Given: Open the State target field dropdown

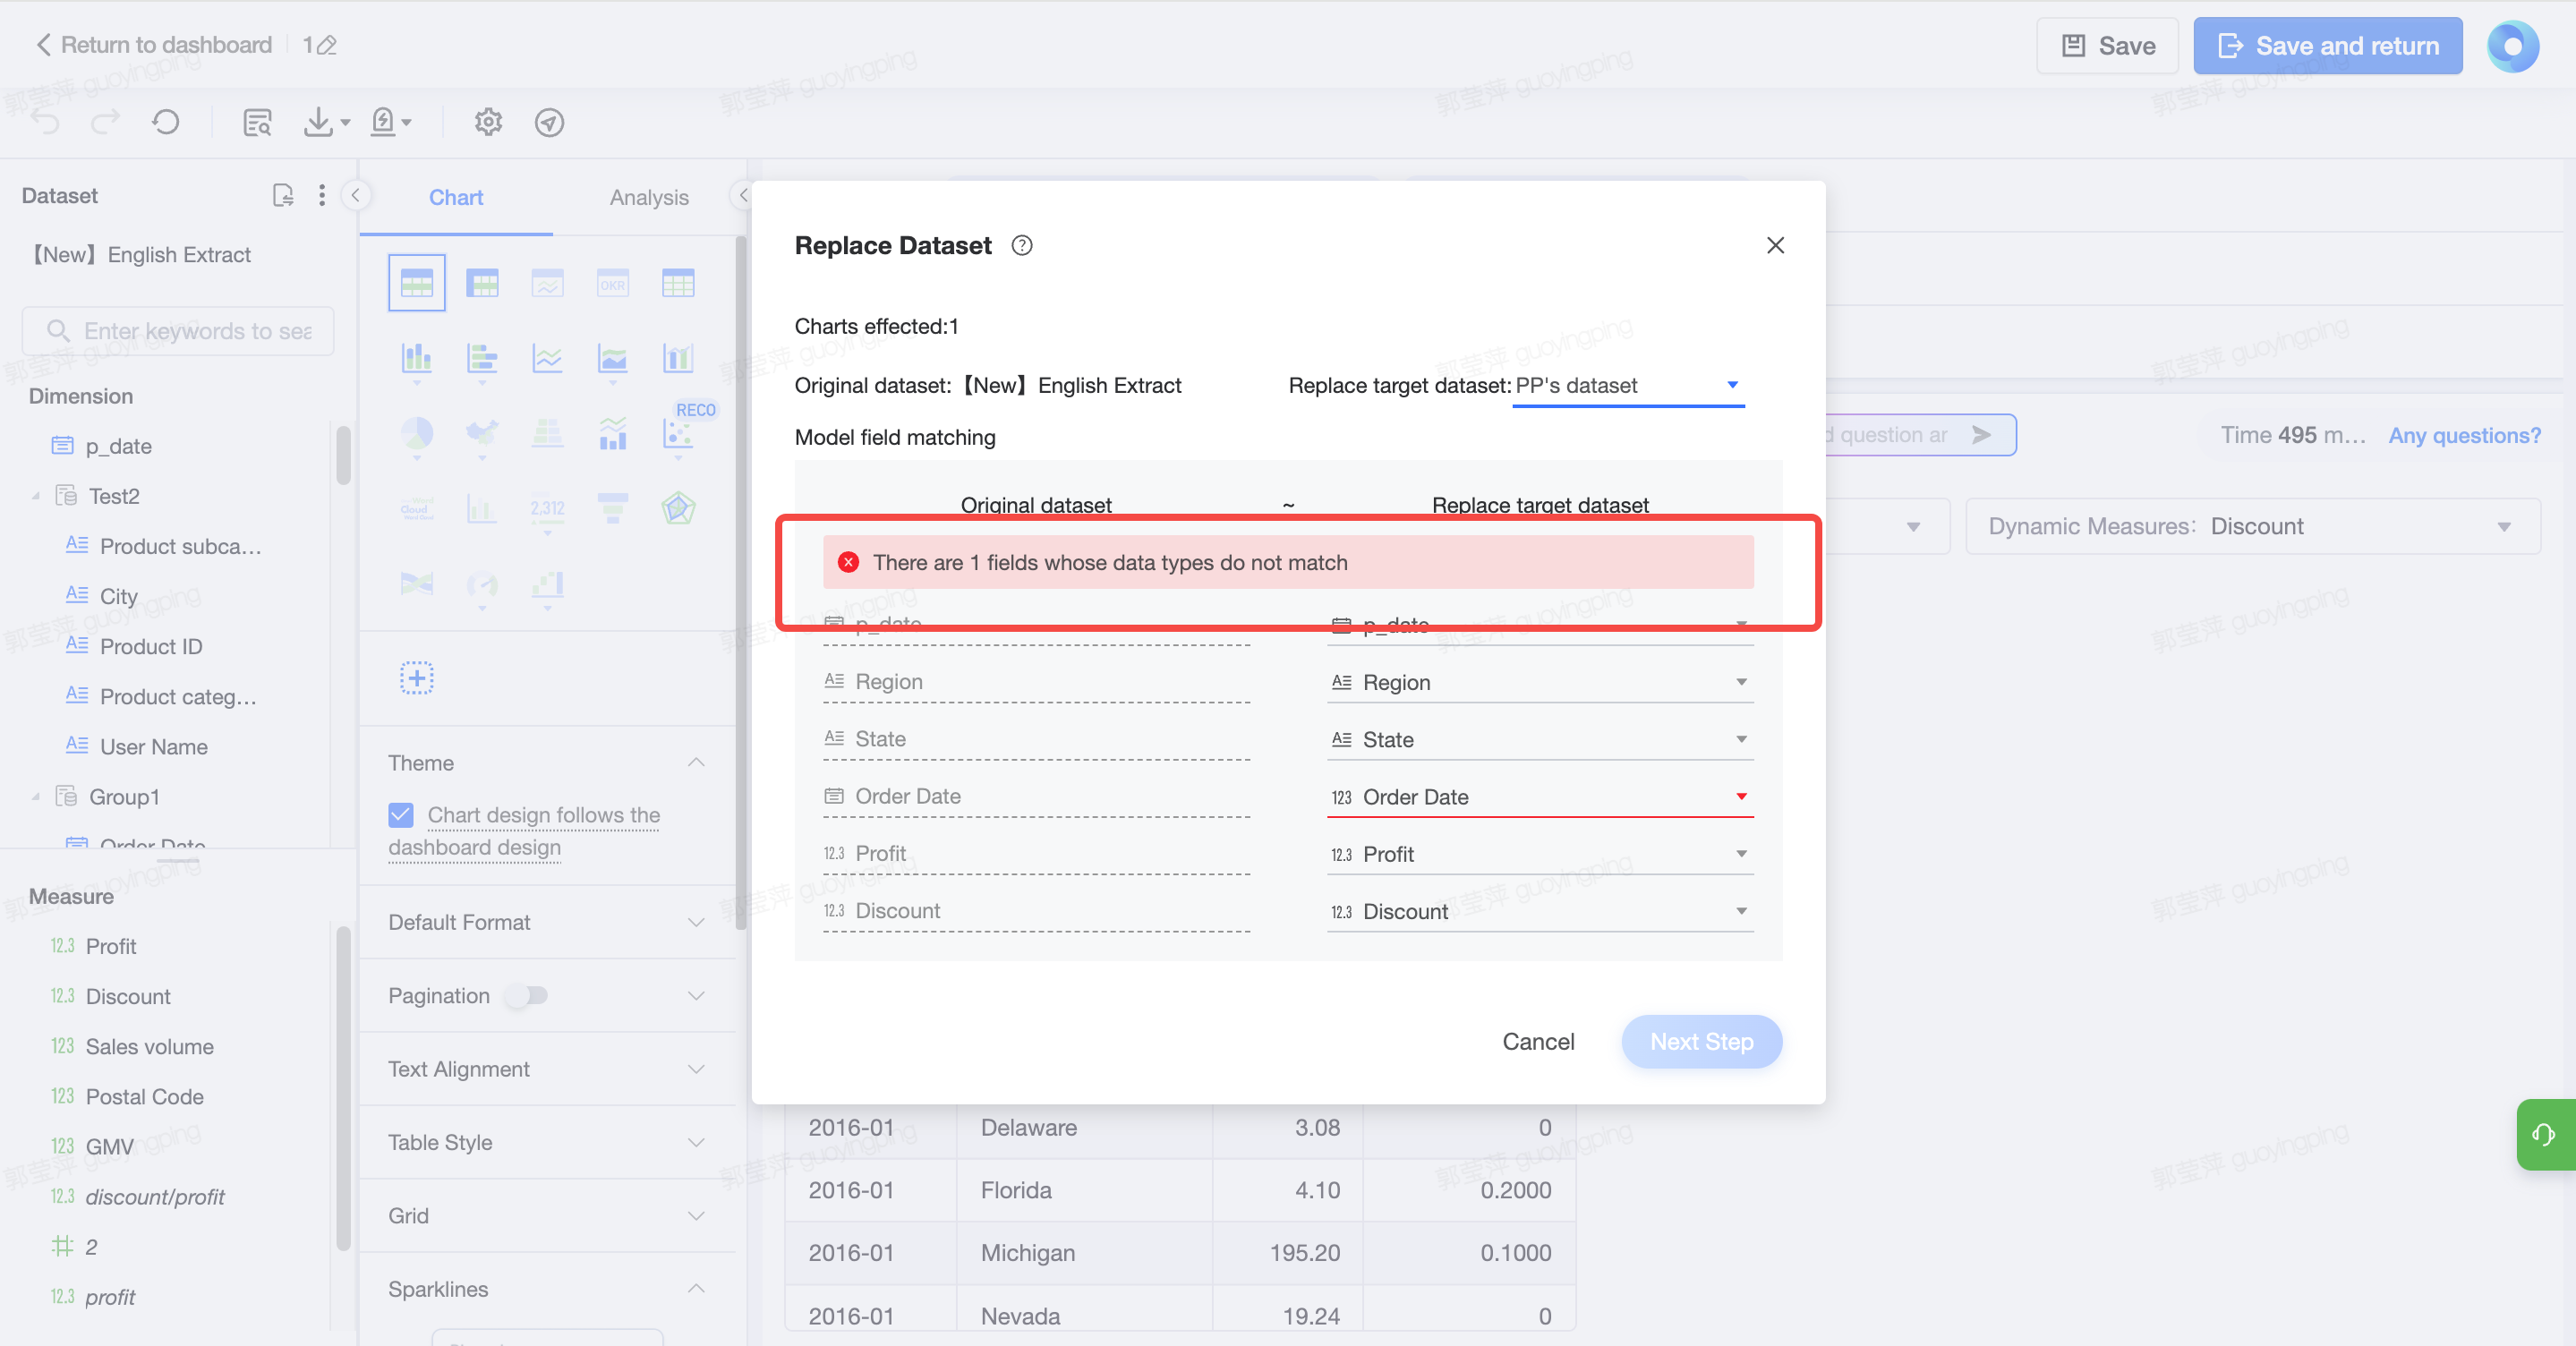Looking at the screenshot, I should 1540,739.
